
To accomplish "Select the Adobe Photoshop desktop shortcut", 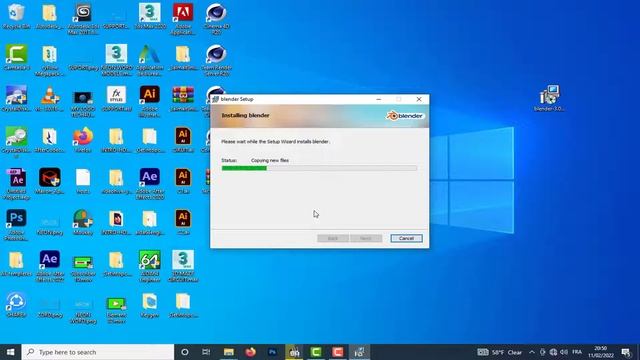I will 16,224.
